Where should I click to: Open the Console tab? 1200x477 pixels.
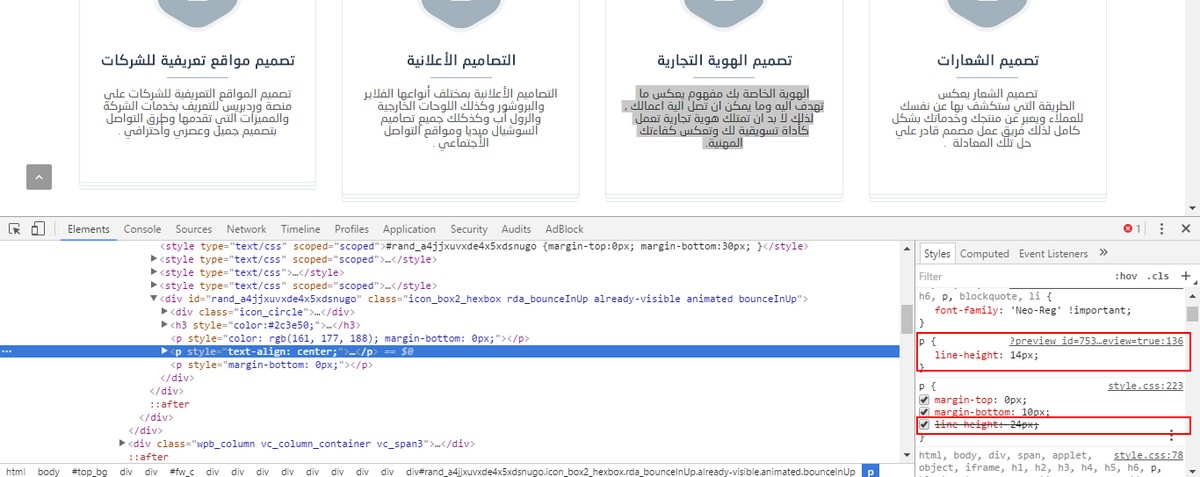pos(142,229)
